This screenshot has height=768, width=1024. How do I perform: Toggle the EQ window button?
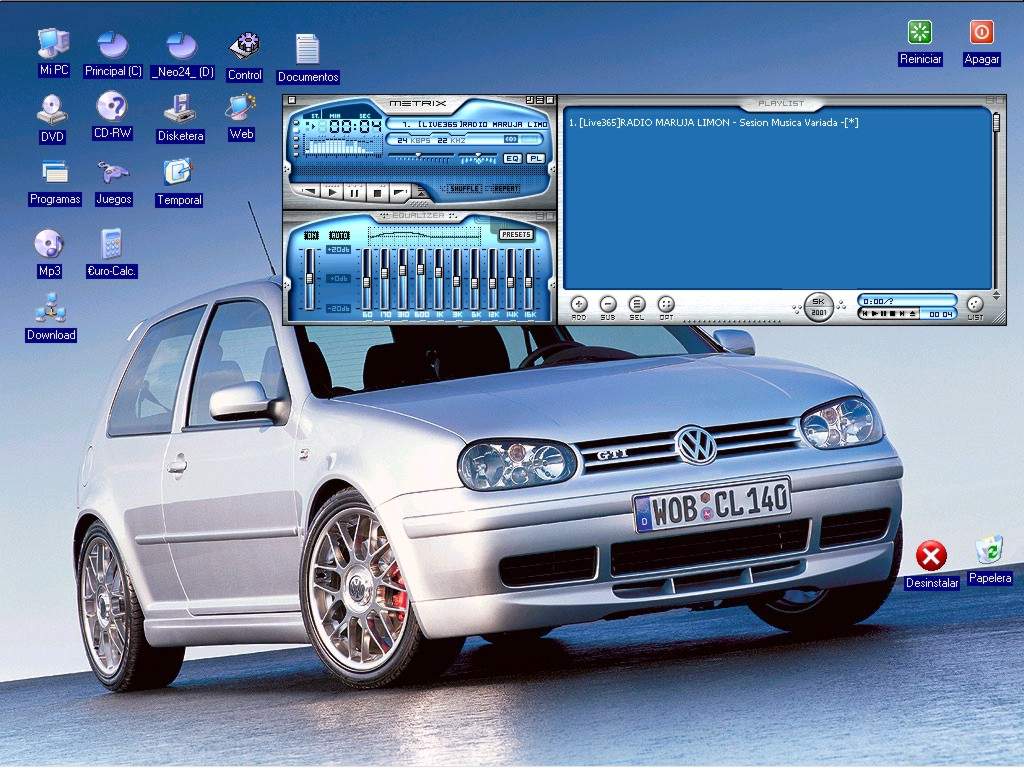[513, 159]
